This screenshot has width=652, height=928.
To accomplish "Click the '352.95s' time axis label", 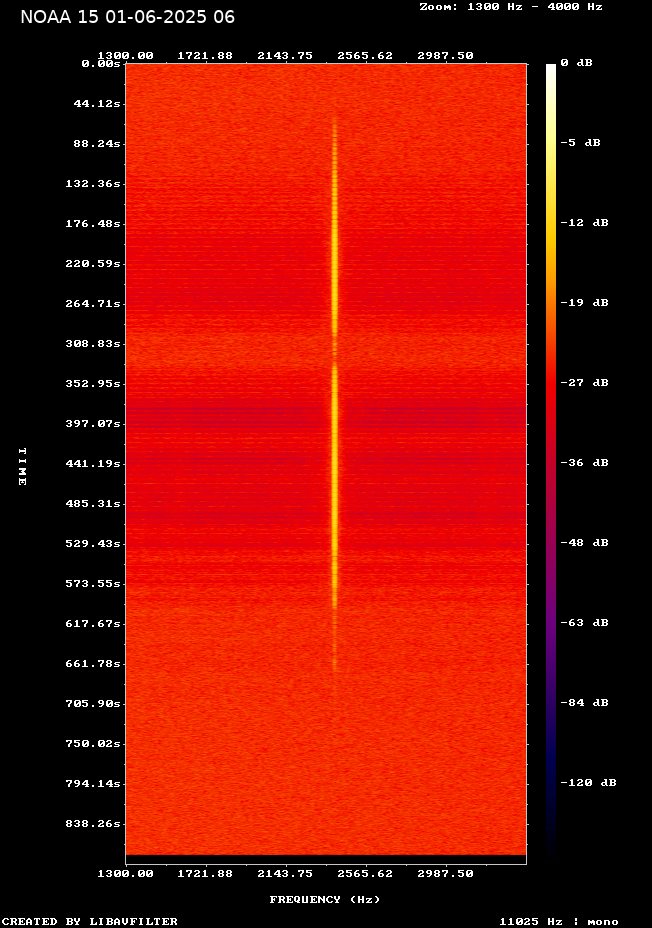I will tap(93, 384).
